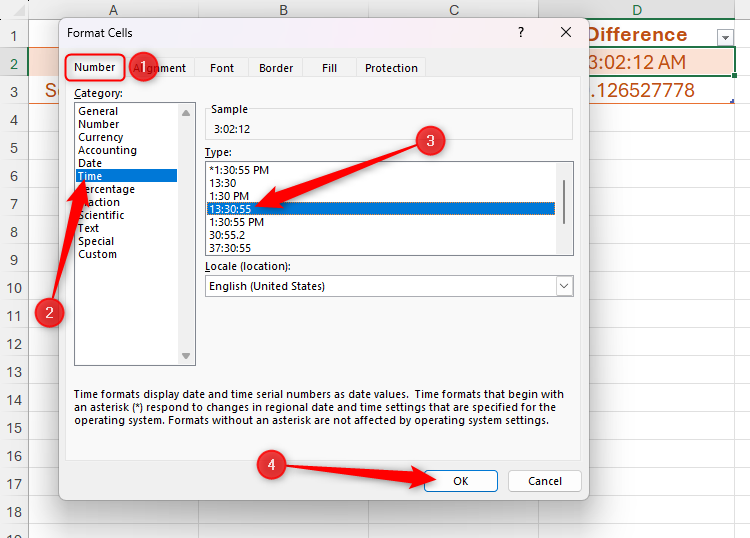
Task: Select the 37:30:55 time format
Action: (230, 248)
